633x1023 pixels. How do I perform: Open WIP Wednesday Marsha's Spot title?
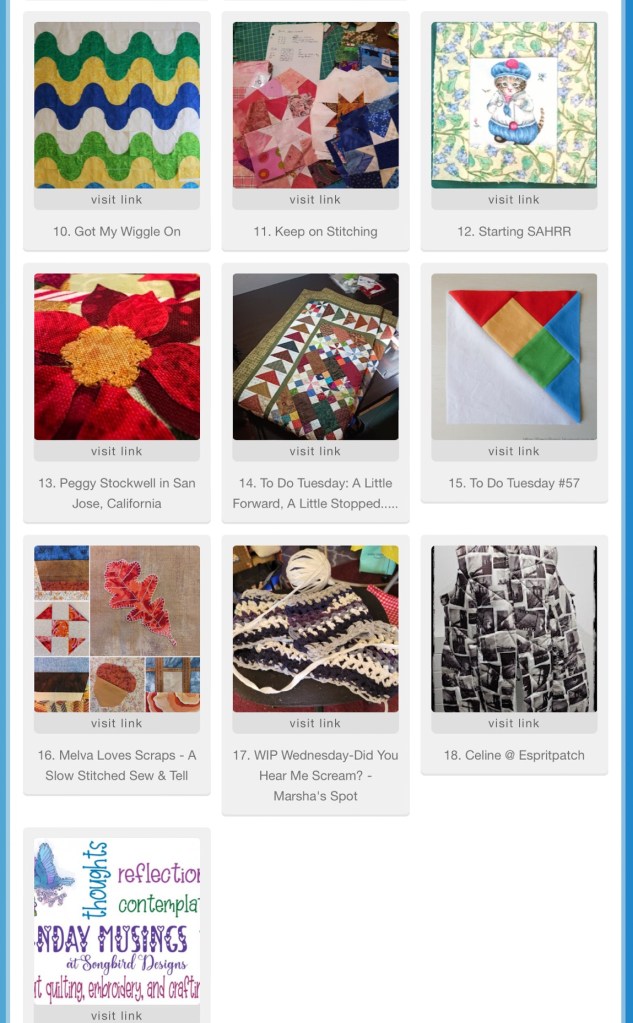(315, 775)
